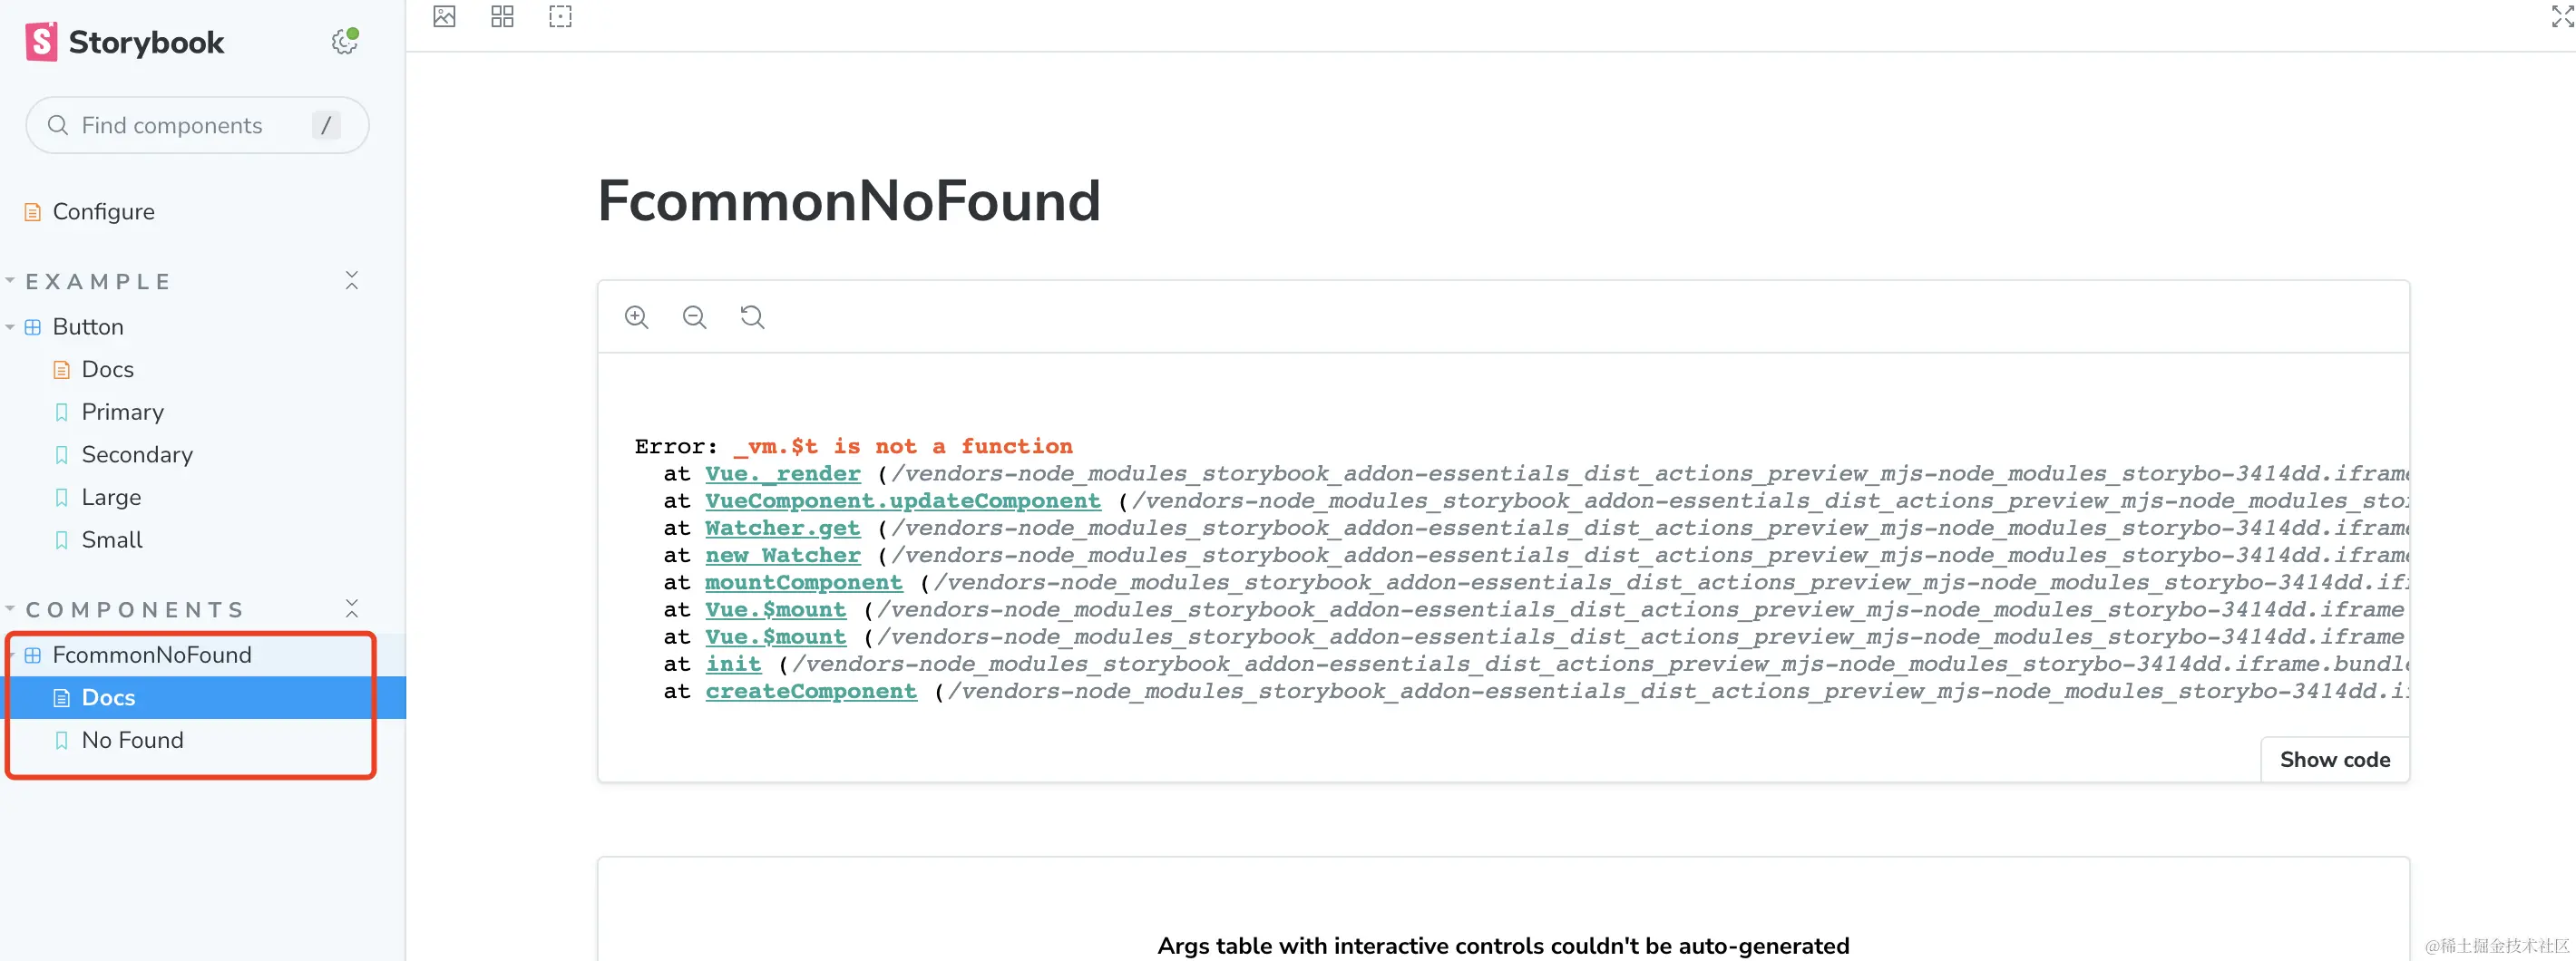Collapse all items in COMPONENTS section
Viewport: 2576px width, 961px height.
[x=352, y=609]
